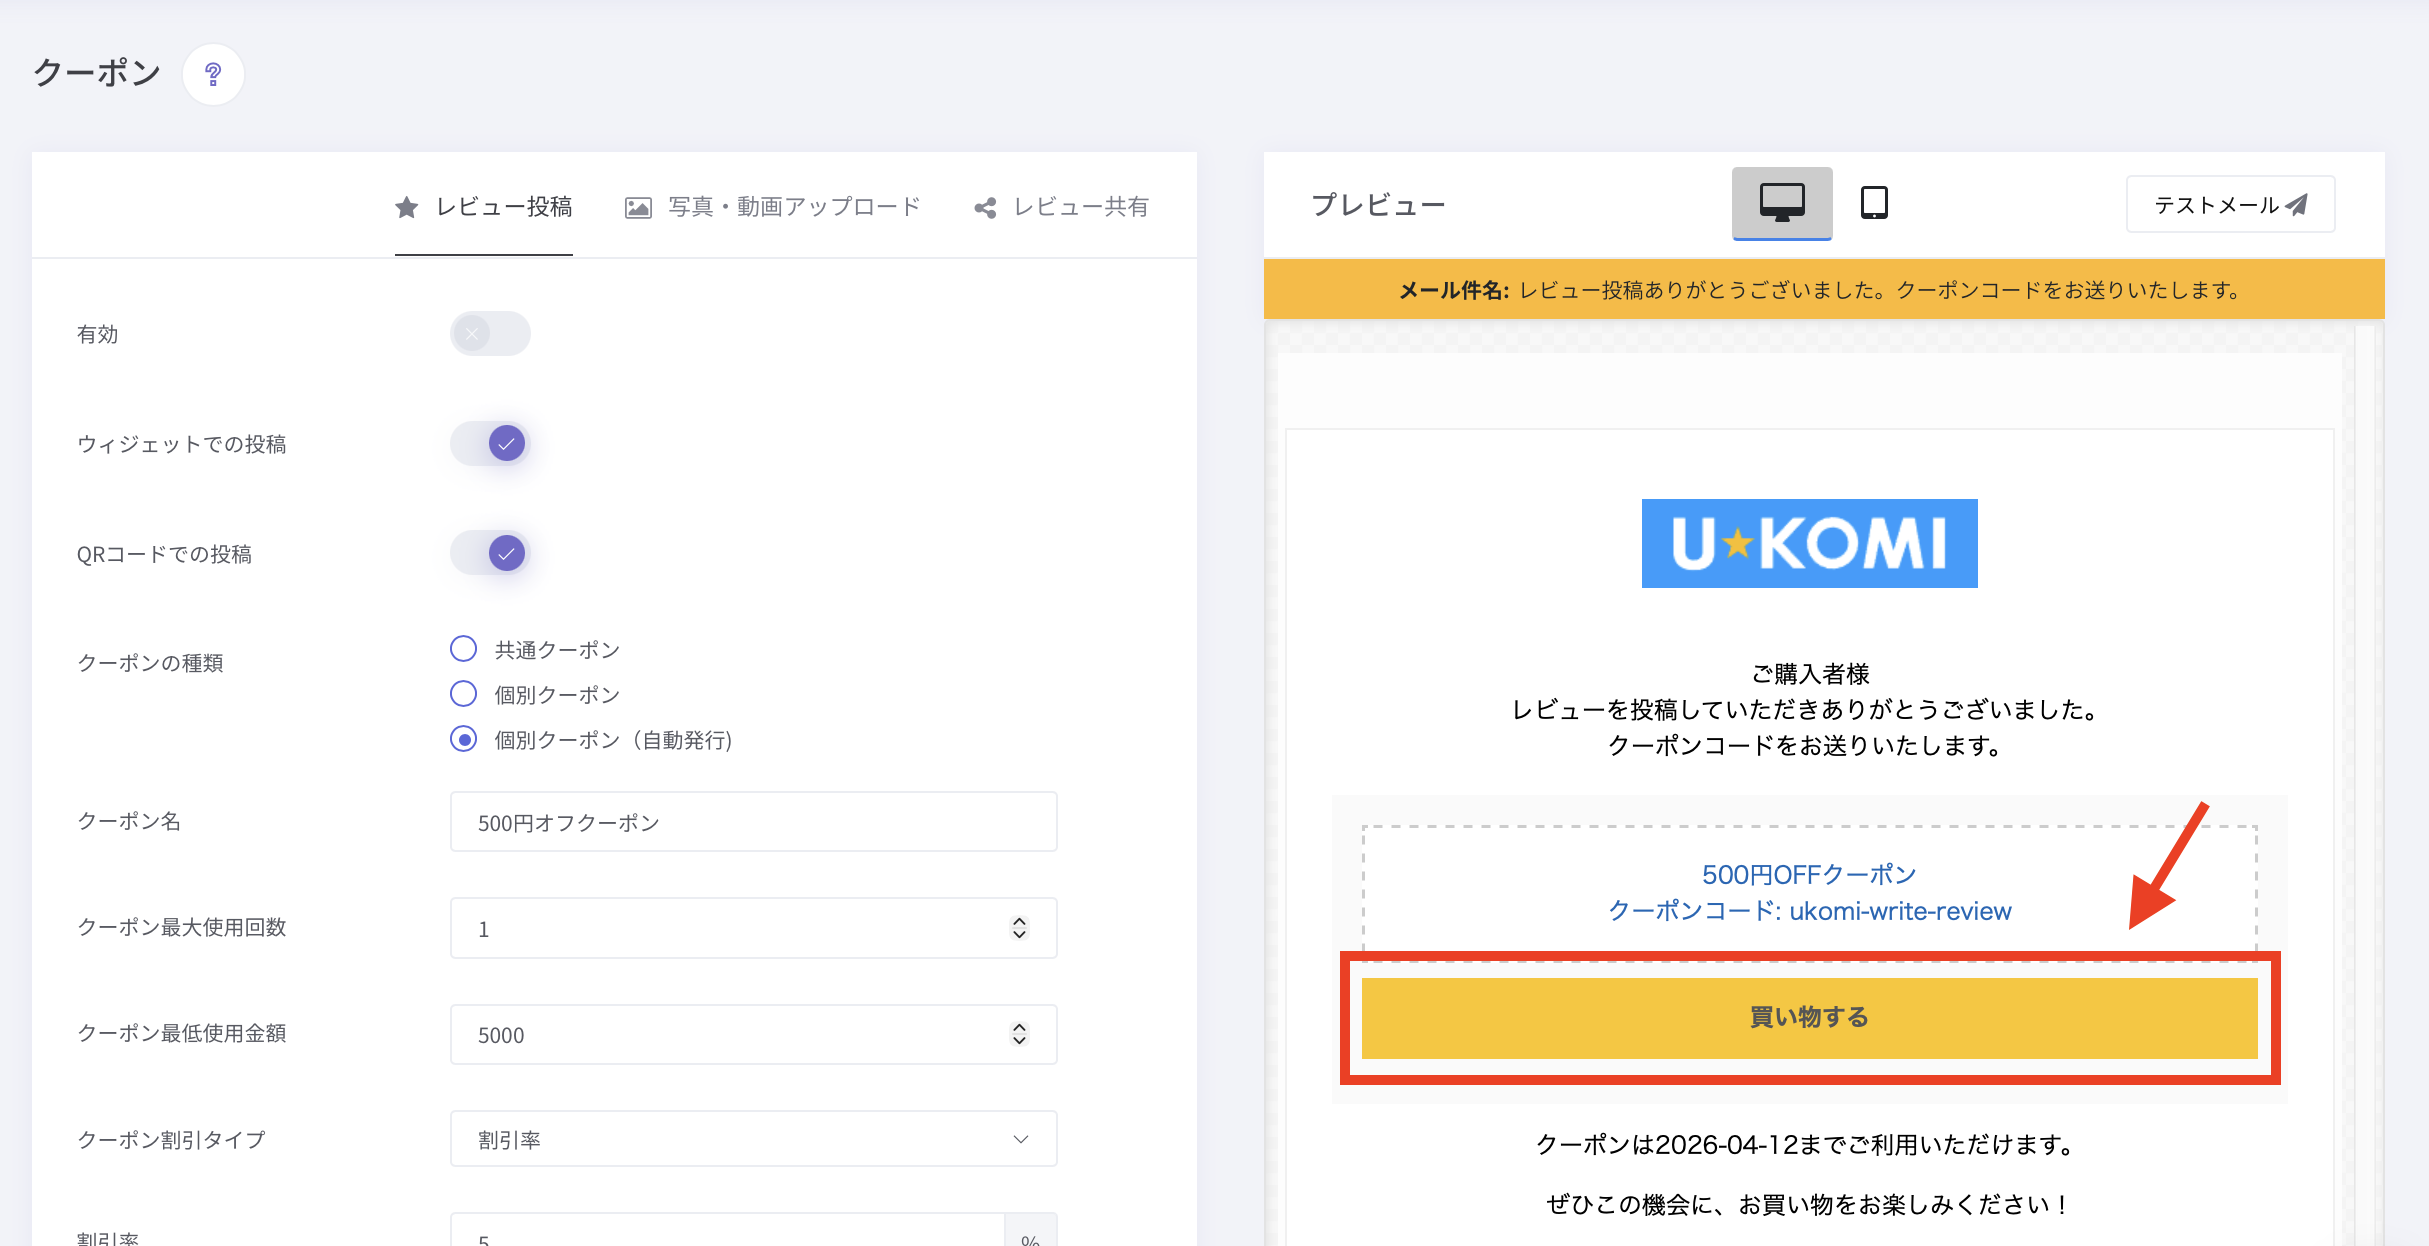
Task: Click the U-KOMI logo in preview
Action: coord(1808,543)
